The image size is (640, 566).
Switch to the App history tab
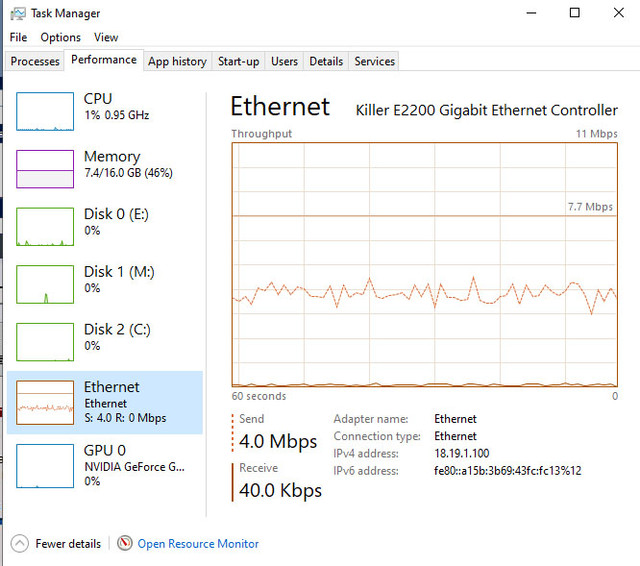coord(177,61)
